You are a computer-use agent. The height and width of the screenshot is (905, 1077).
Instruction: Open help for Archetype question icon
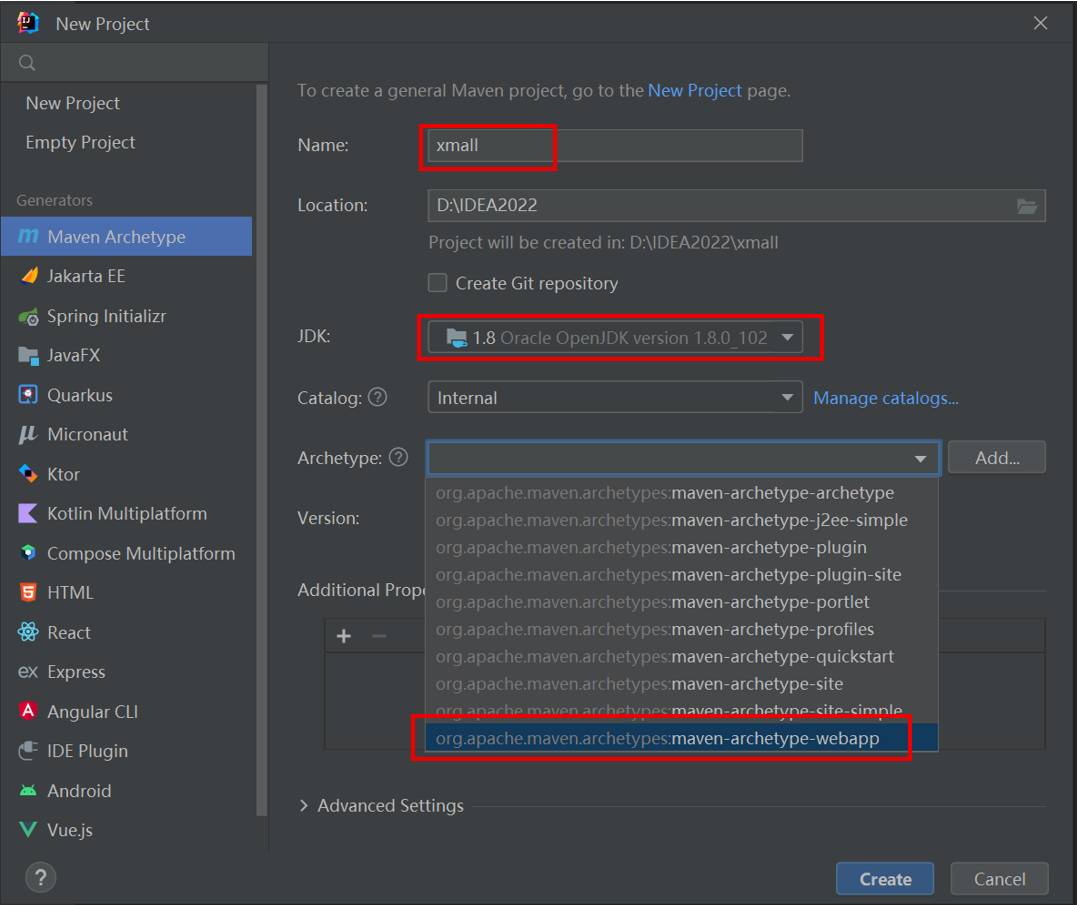[398, 457]
